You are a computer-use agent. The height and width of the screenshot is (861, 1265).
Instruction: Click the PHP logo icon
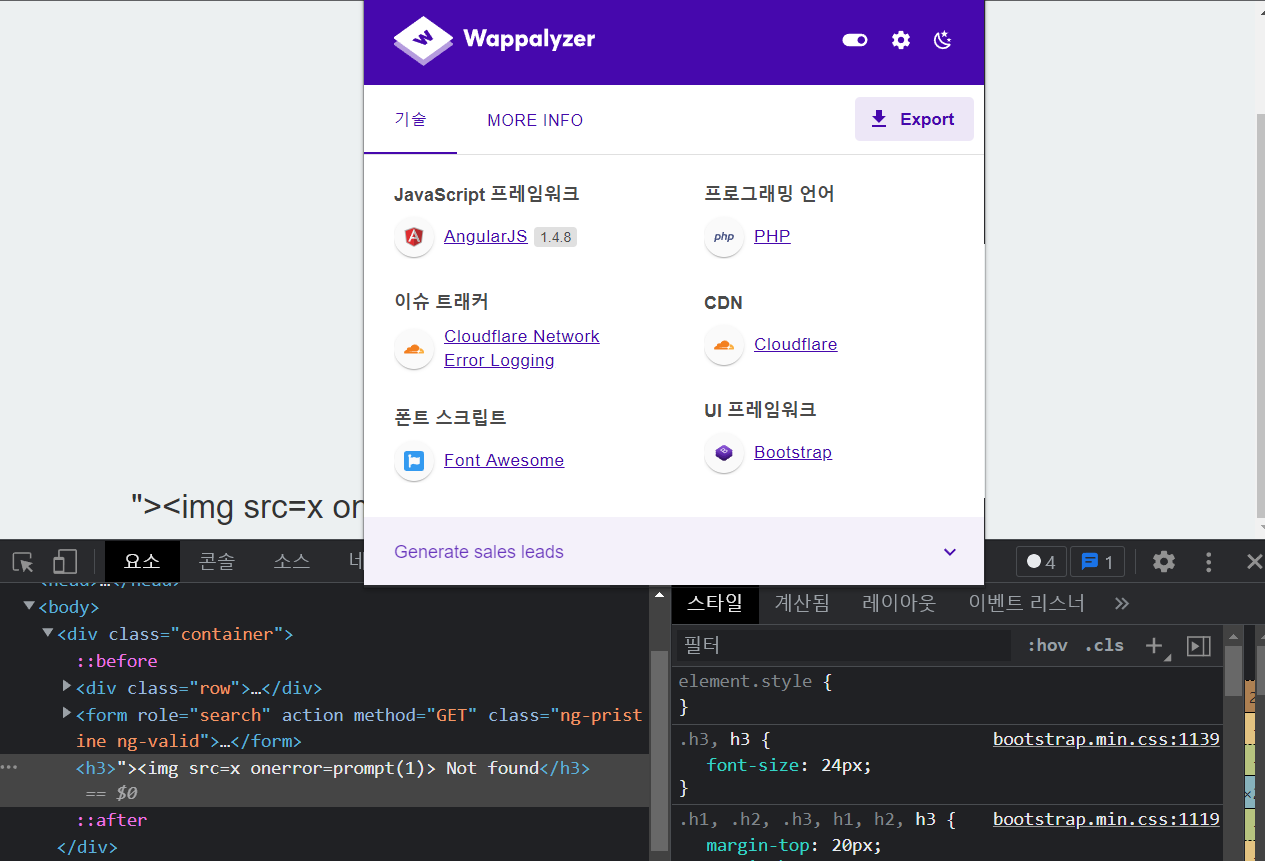[724, 237]
